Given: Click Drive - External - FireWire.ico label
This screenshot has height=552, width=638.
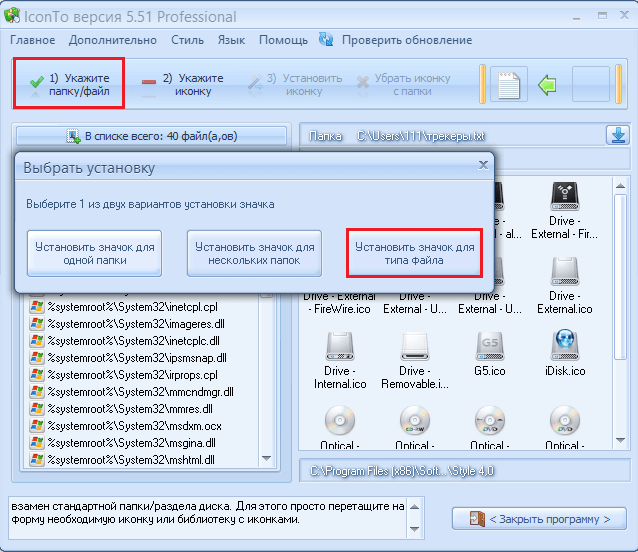Looking at the screenshot, I should click(x=340, y=303).
